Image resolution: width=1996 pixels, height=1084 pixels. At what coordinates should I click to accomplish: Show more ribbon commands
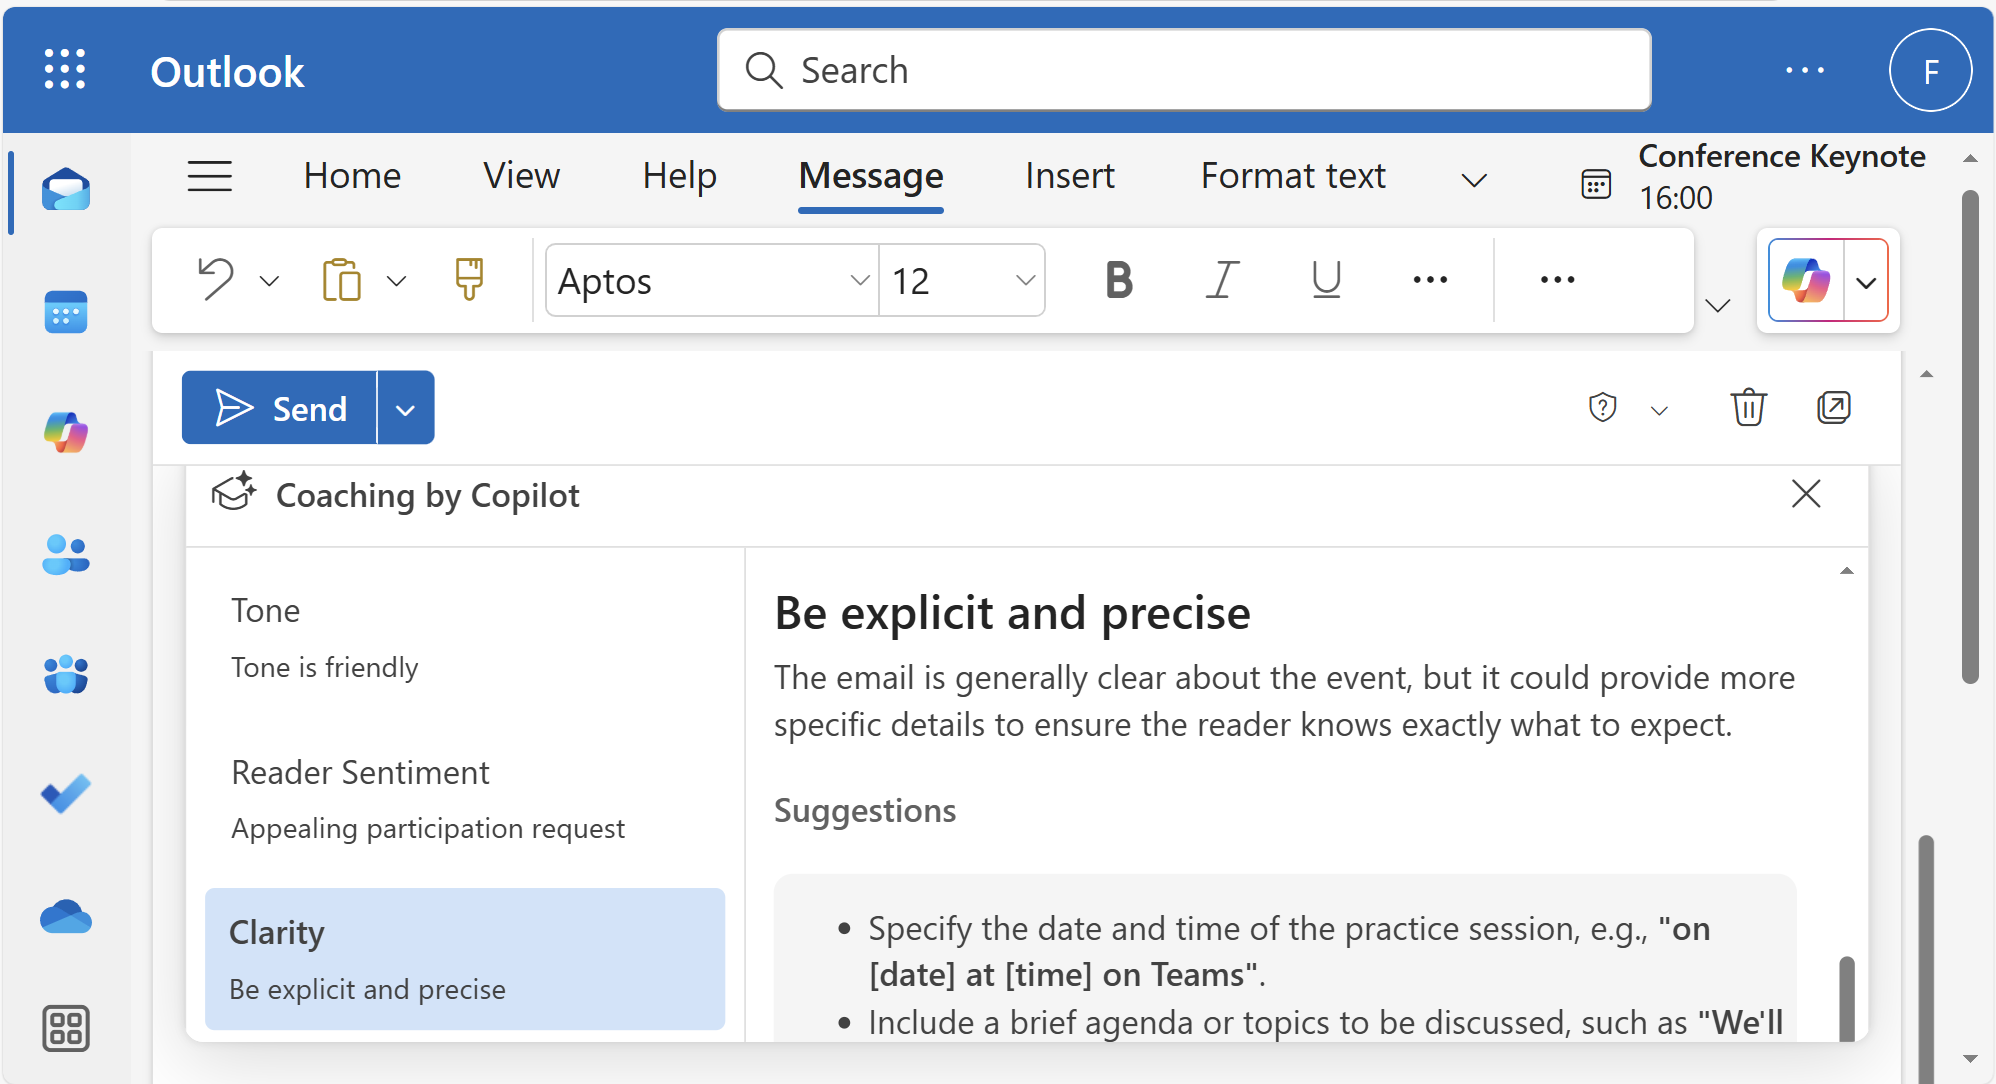[1557, 280]
